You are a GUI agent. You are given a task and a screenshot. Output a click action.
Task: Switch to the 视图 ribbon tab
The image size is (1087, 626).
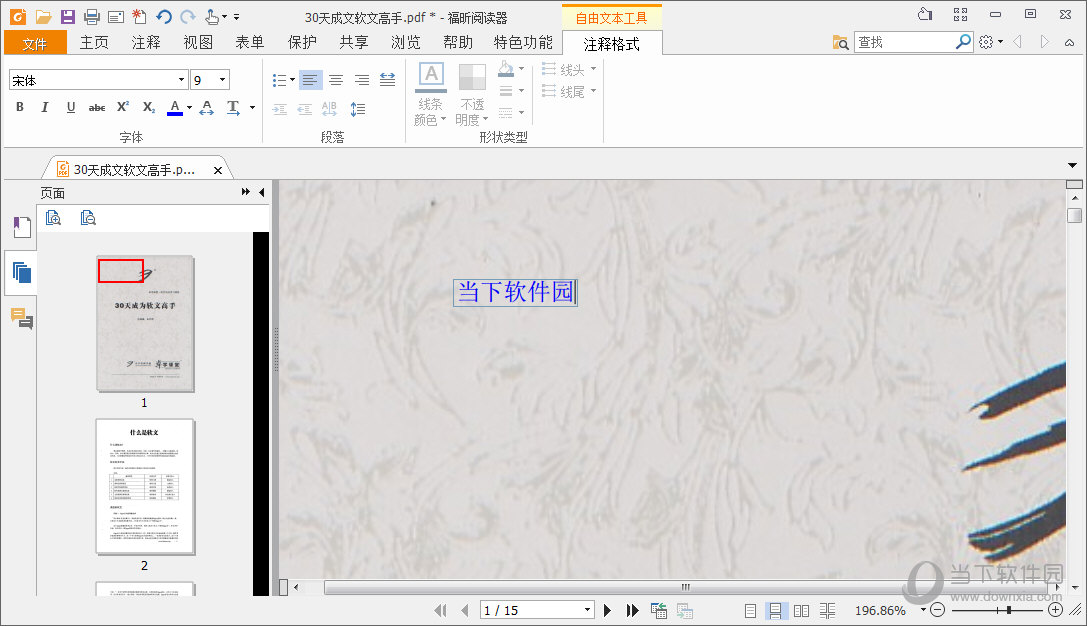tap(197, 43)
